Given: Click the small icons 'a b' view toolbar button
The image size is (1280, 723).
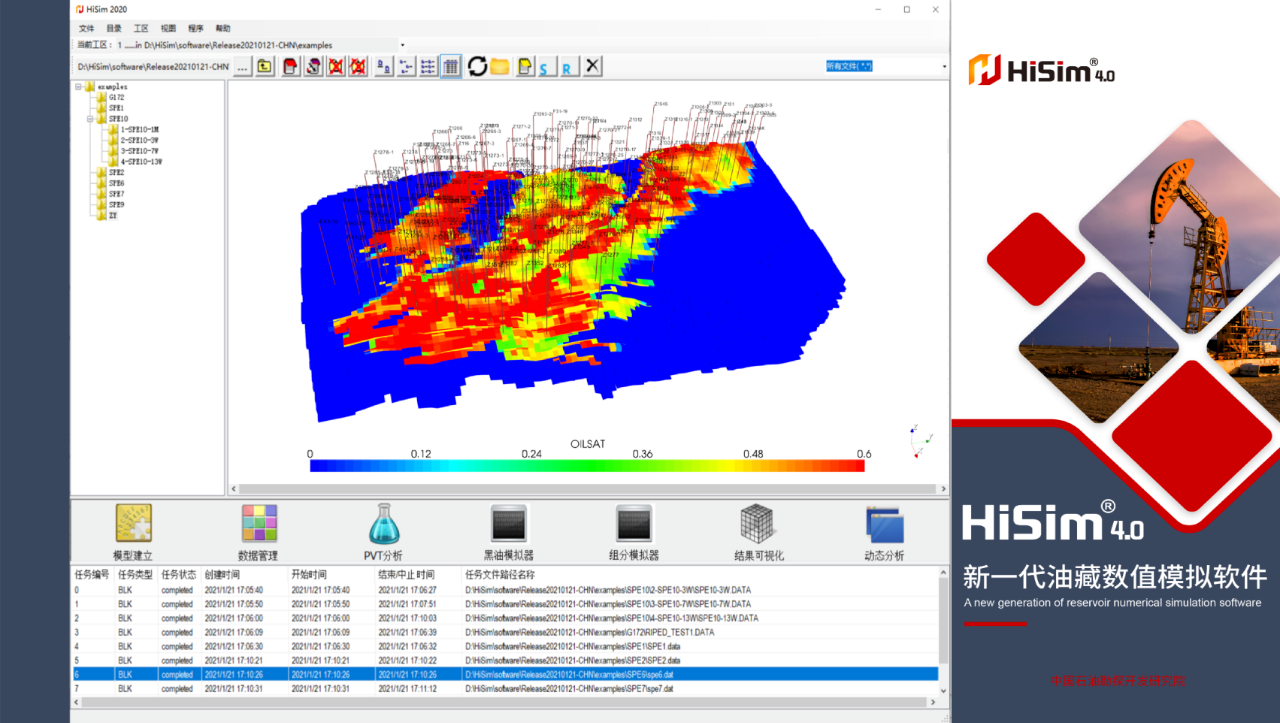Looking at the screenshot, I should coord(384,66).
